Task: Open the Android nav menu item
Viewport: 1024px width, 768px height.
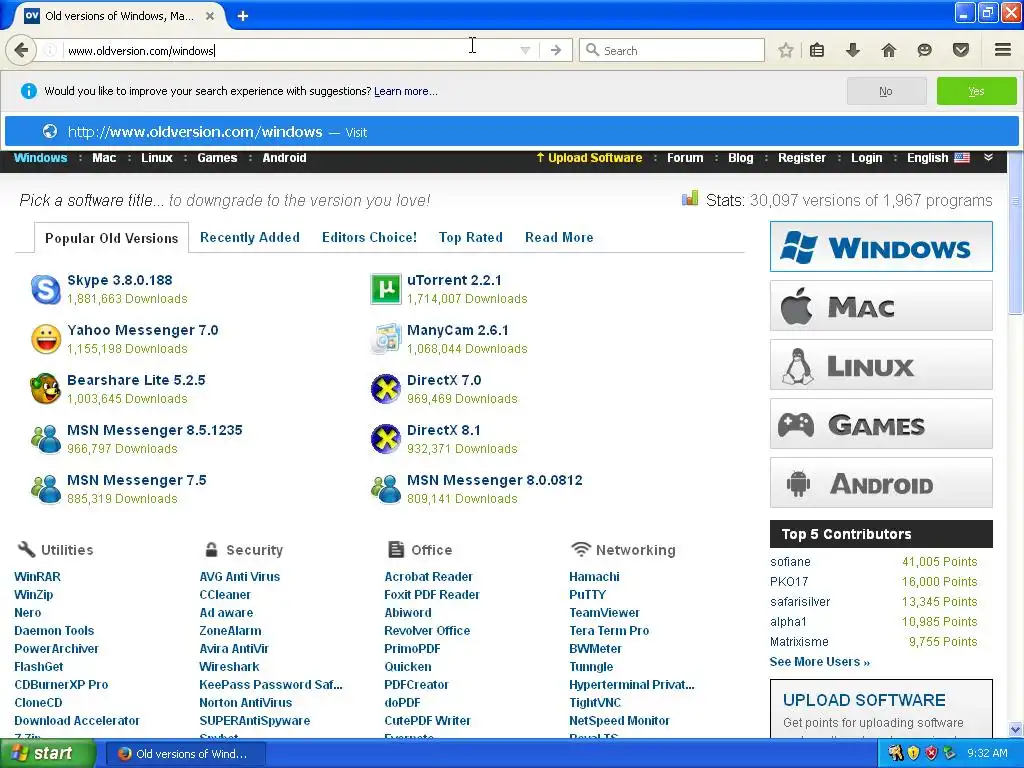Action: [284, 158]
